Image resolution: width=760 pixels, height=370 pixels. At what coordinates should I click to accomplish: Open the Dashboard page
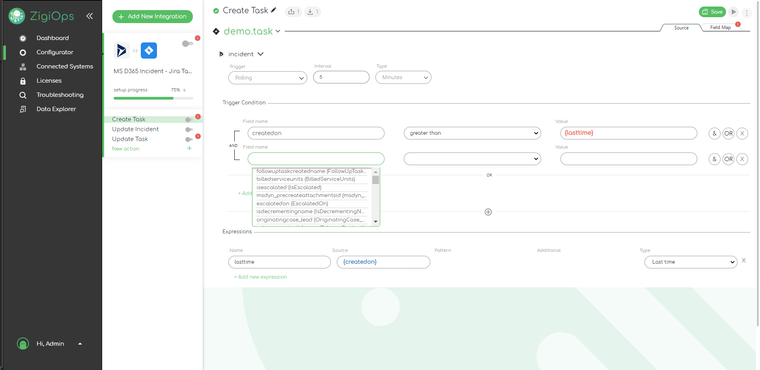coord(52,38)
